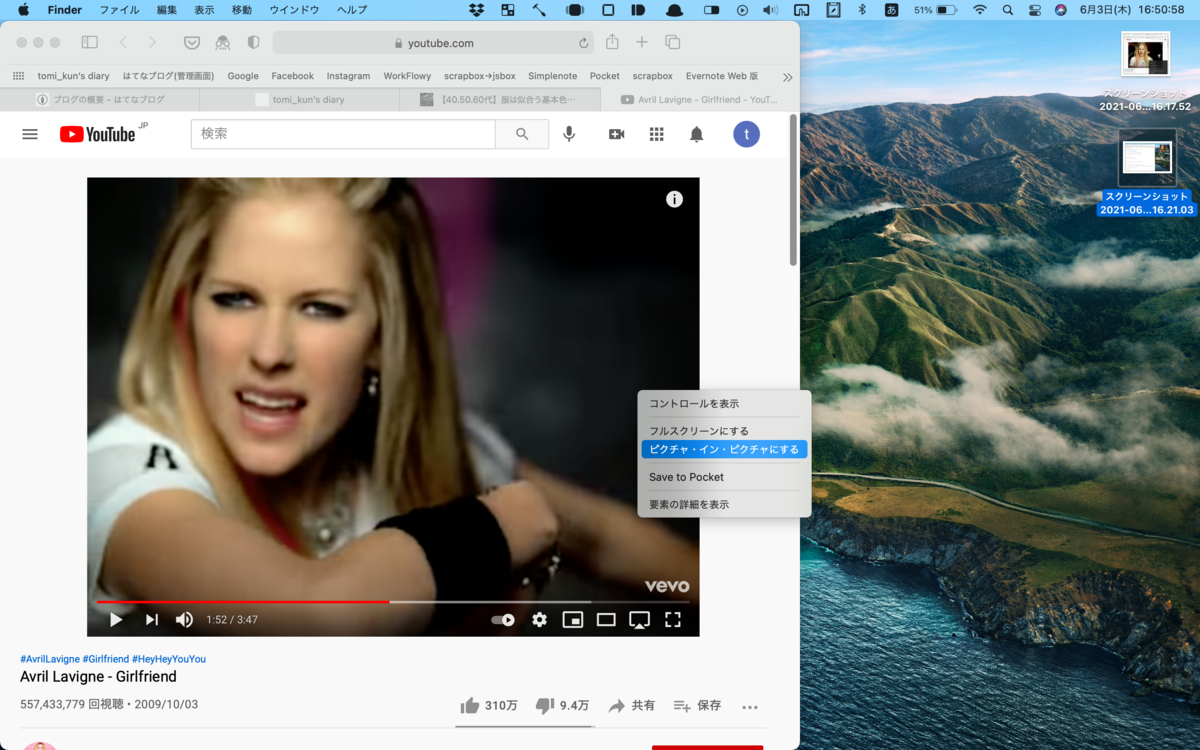Open the YouTube apps grid icon
Viewport: 1200px width, 750px height.
[656, 134]
